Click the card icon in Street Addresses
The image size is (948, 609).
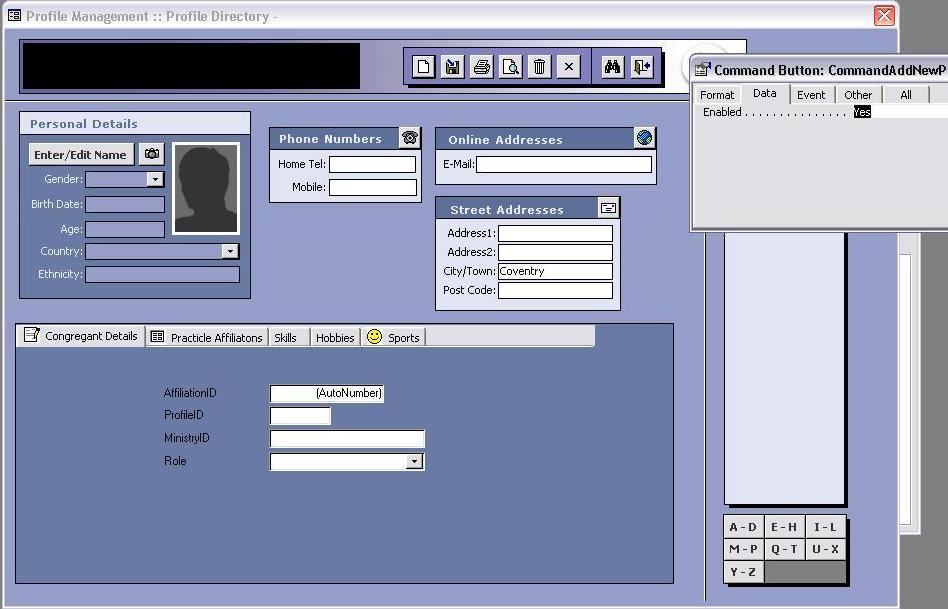(x=608, y=208)
